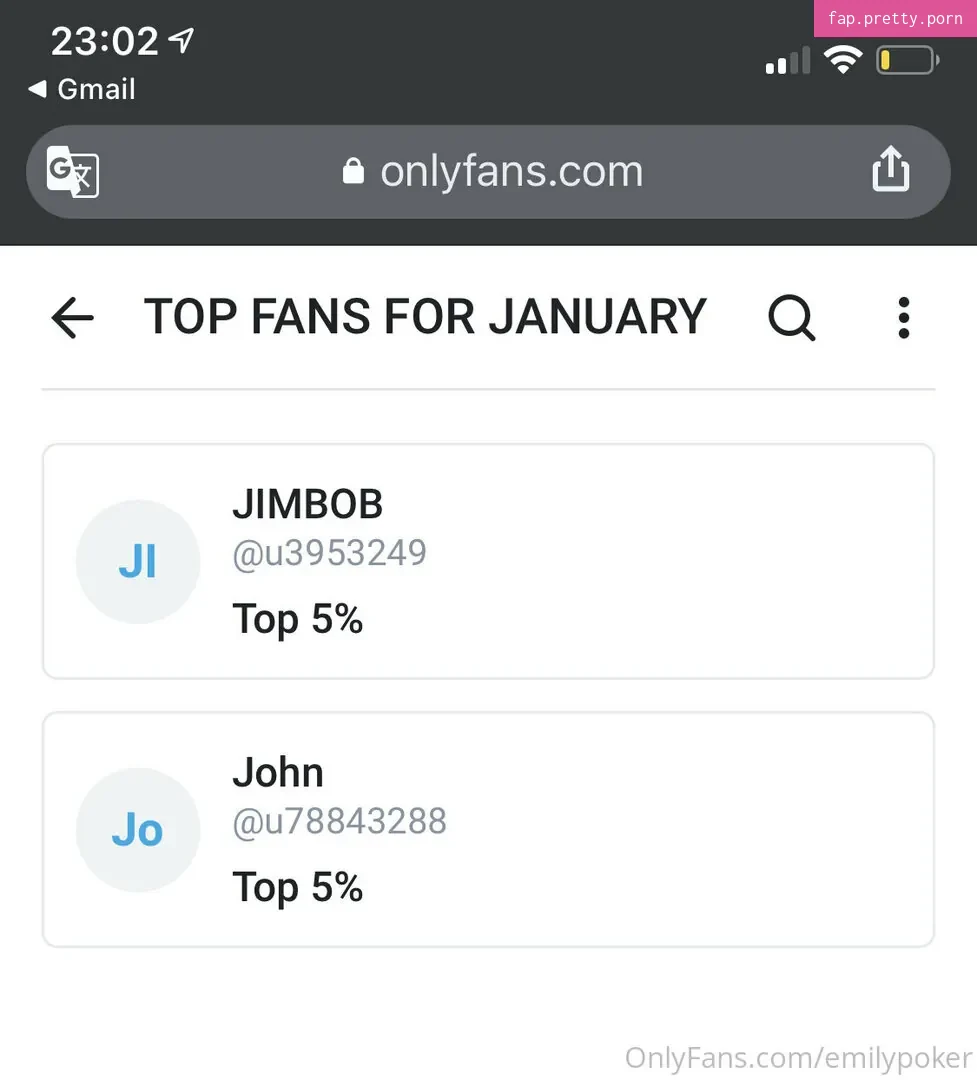Screen dimensions: 977x1080
Task: Open the @u3953249 username handle
Action: click(x=330, y=553)
